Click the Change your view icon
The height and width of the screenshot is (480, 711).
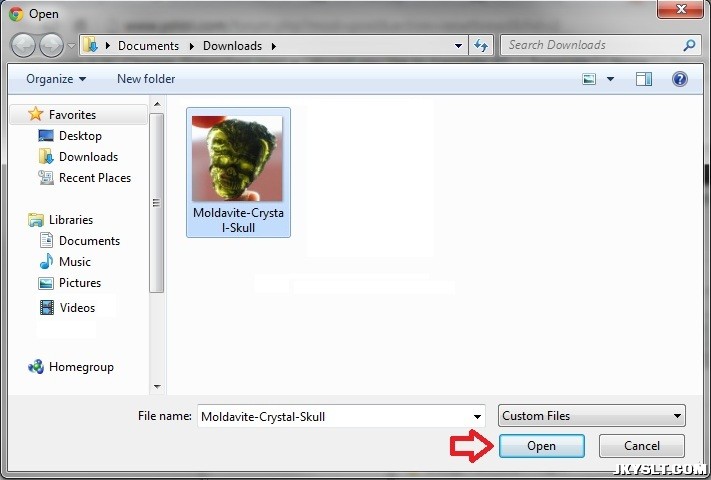coord(589,79)
